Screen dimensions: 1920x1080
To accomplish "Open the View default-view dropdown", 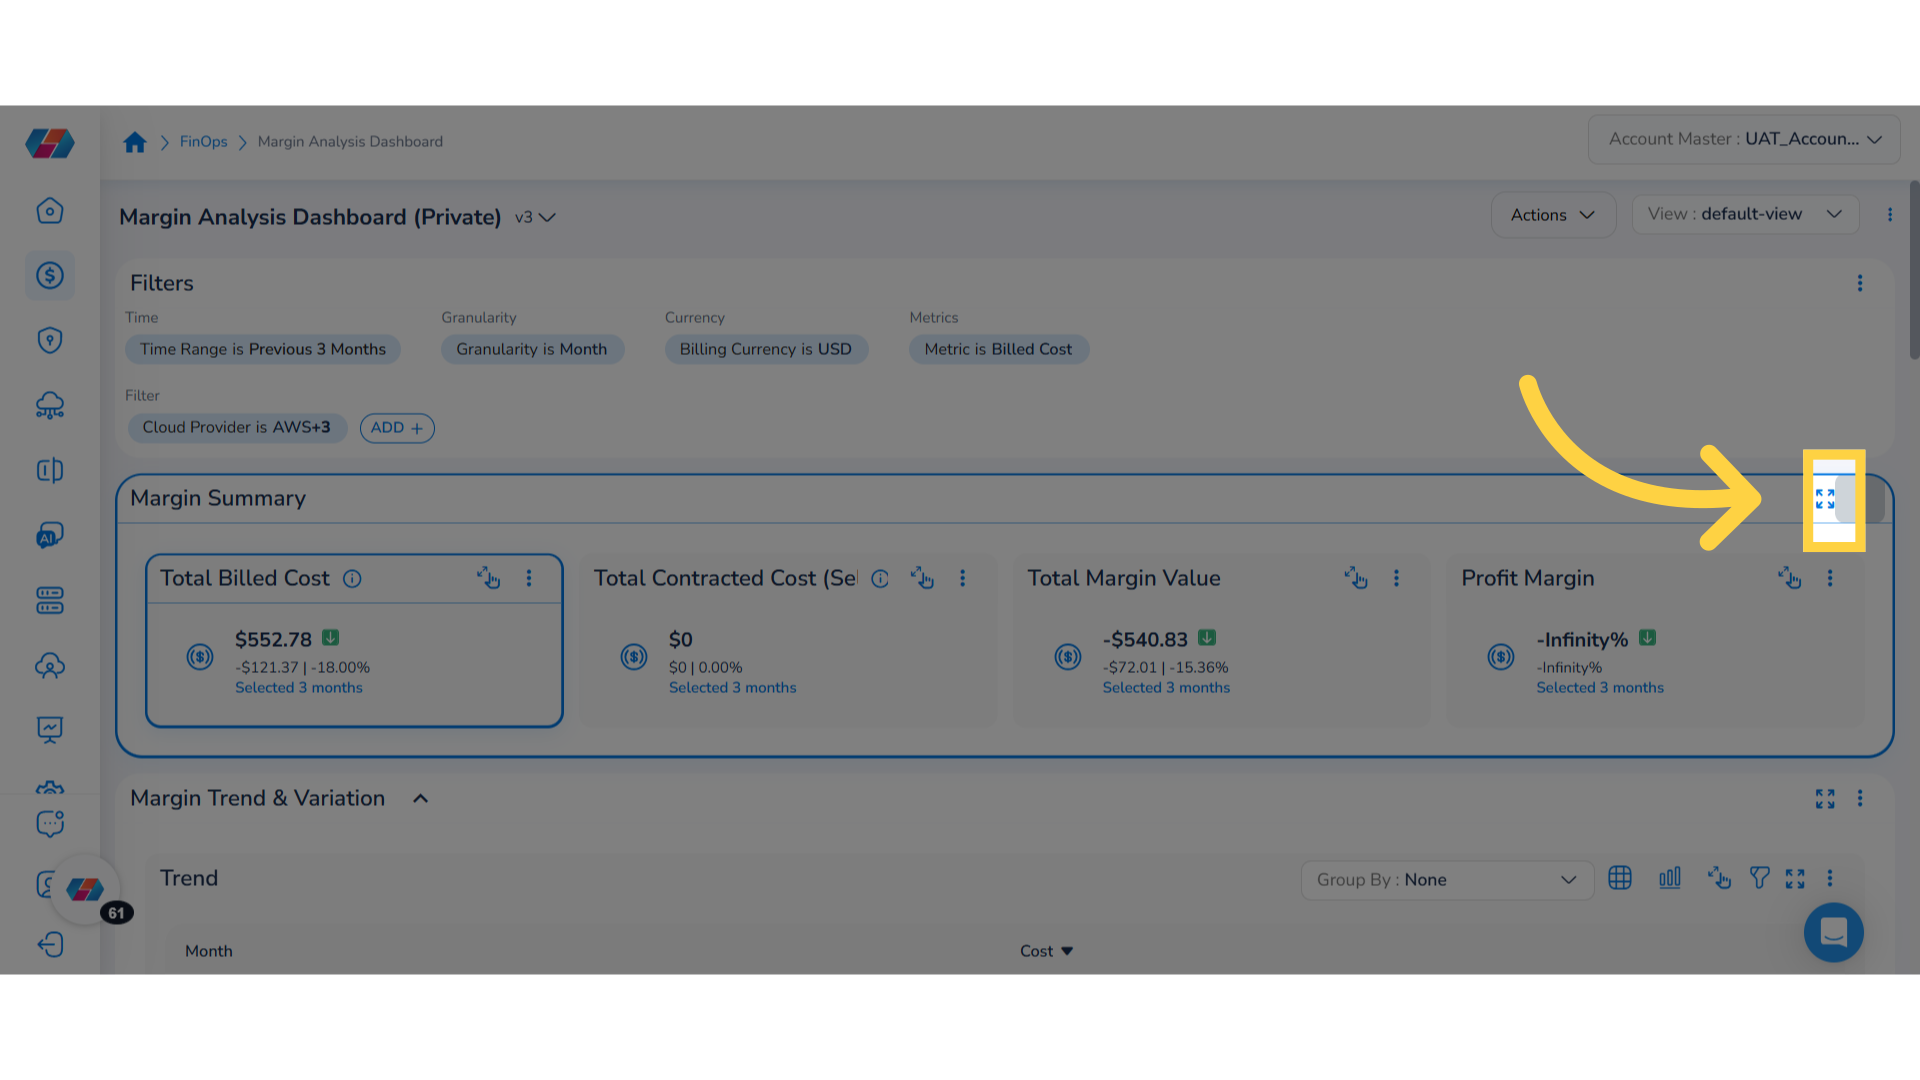I will (1745, 214).
